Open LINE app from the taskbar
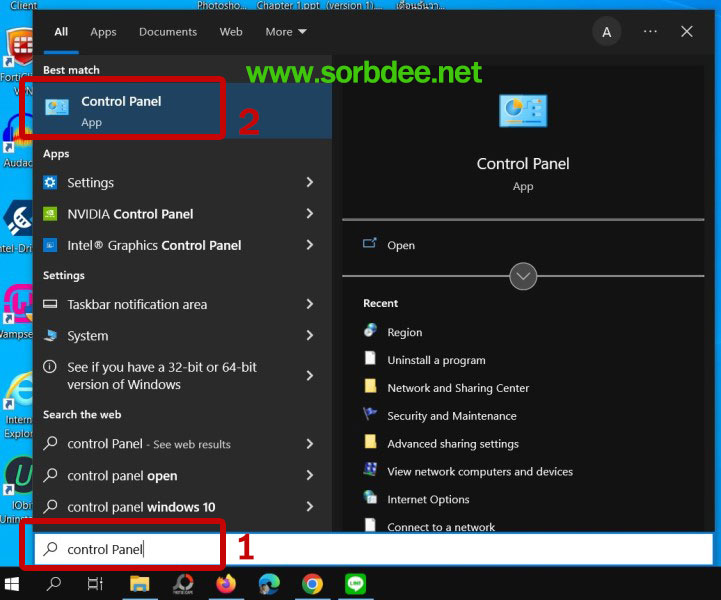This screenshot has height=600, width=721. click(x=355, y=584)
